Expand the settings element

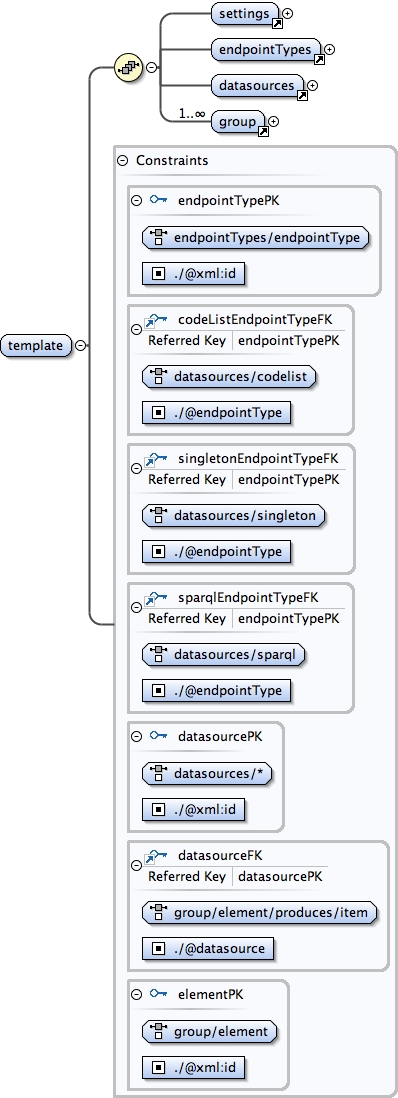click(x=287, y=13)
